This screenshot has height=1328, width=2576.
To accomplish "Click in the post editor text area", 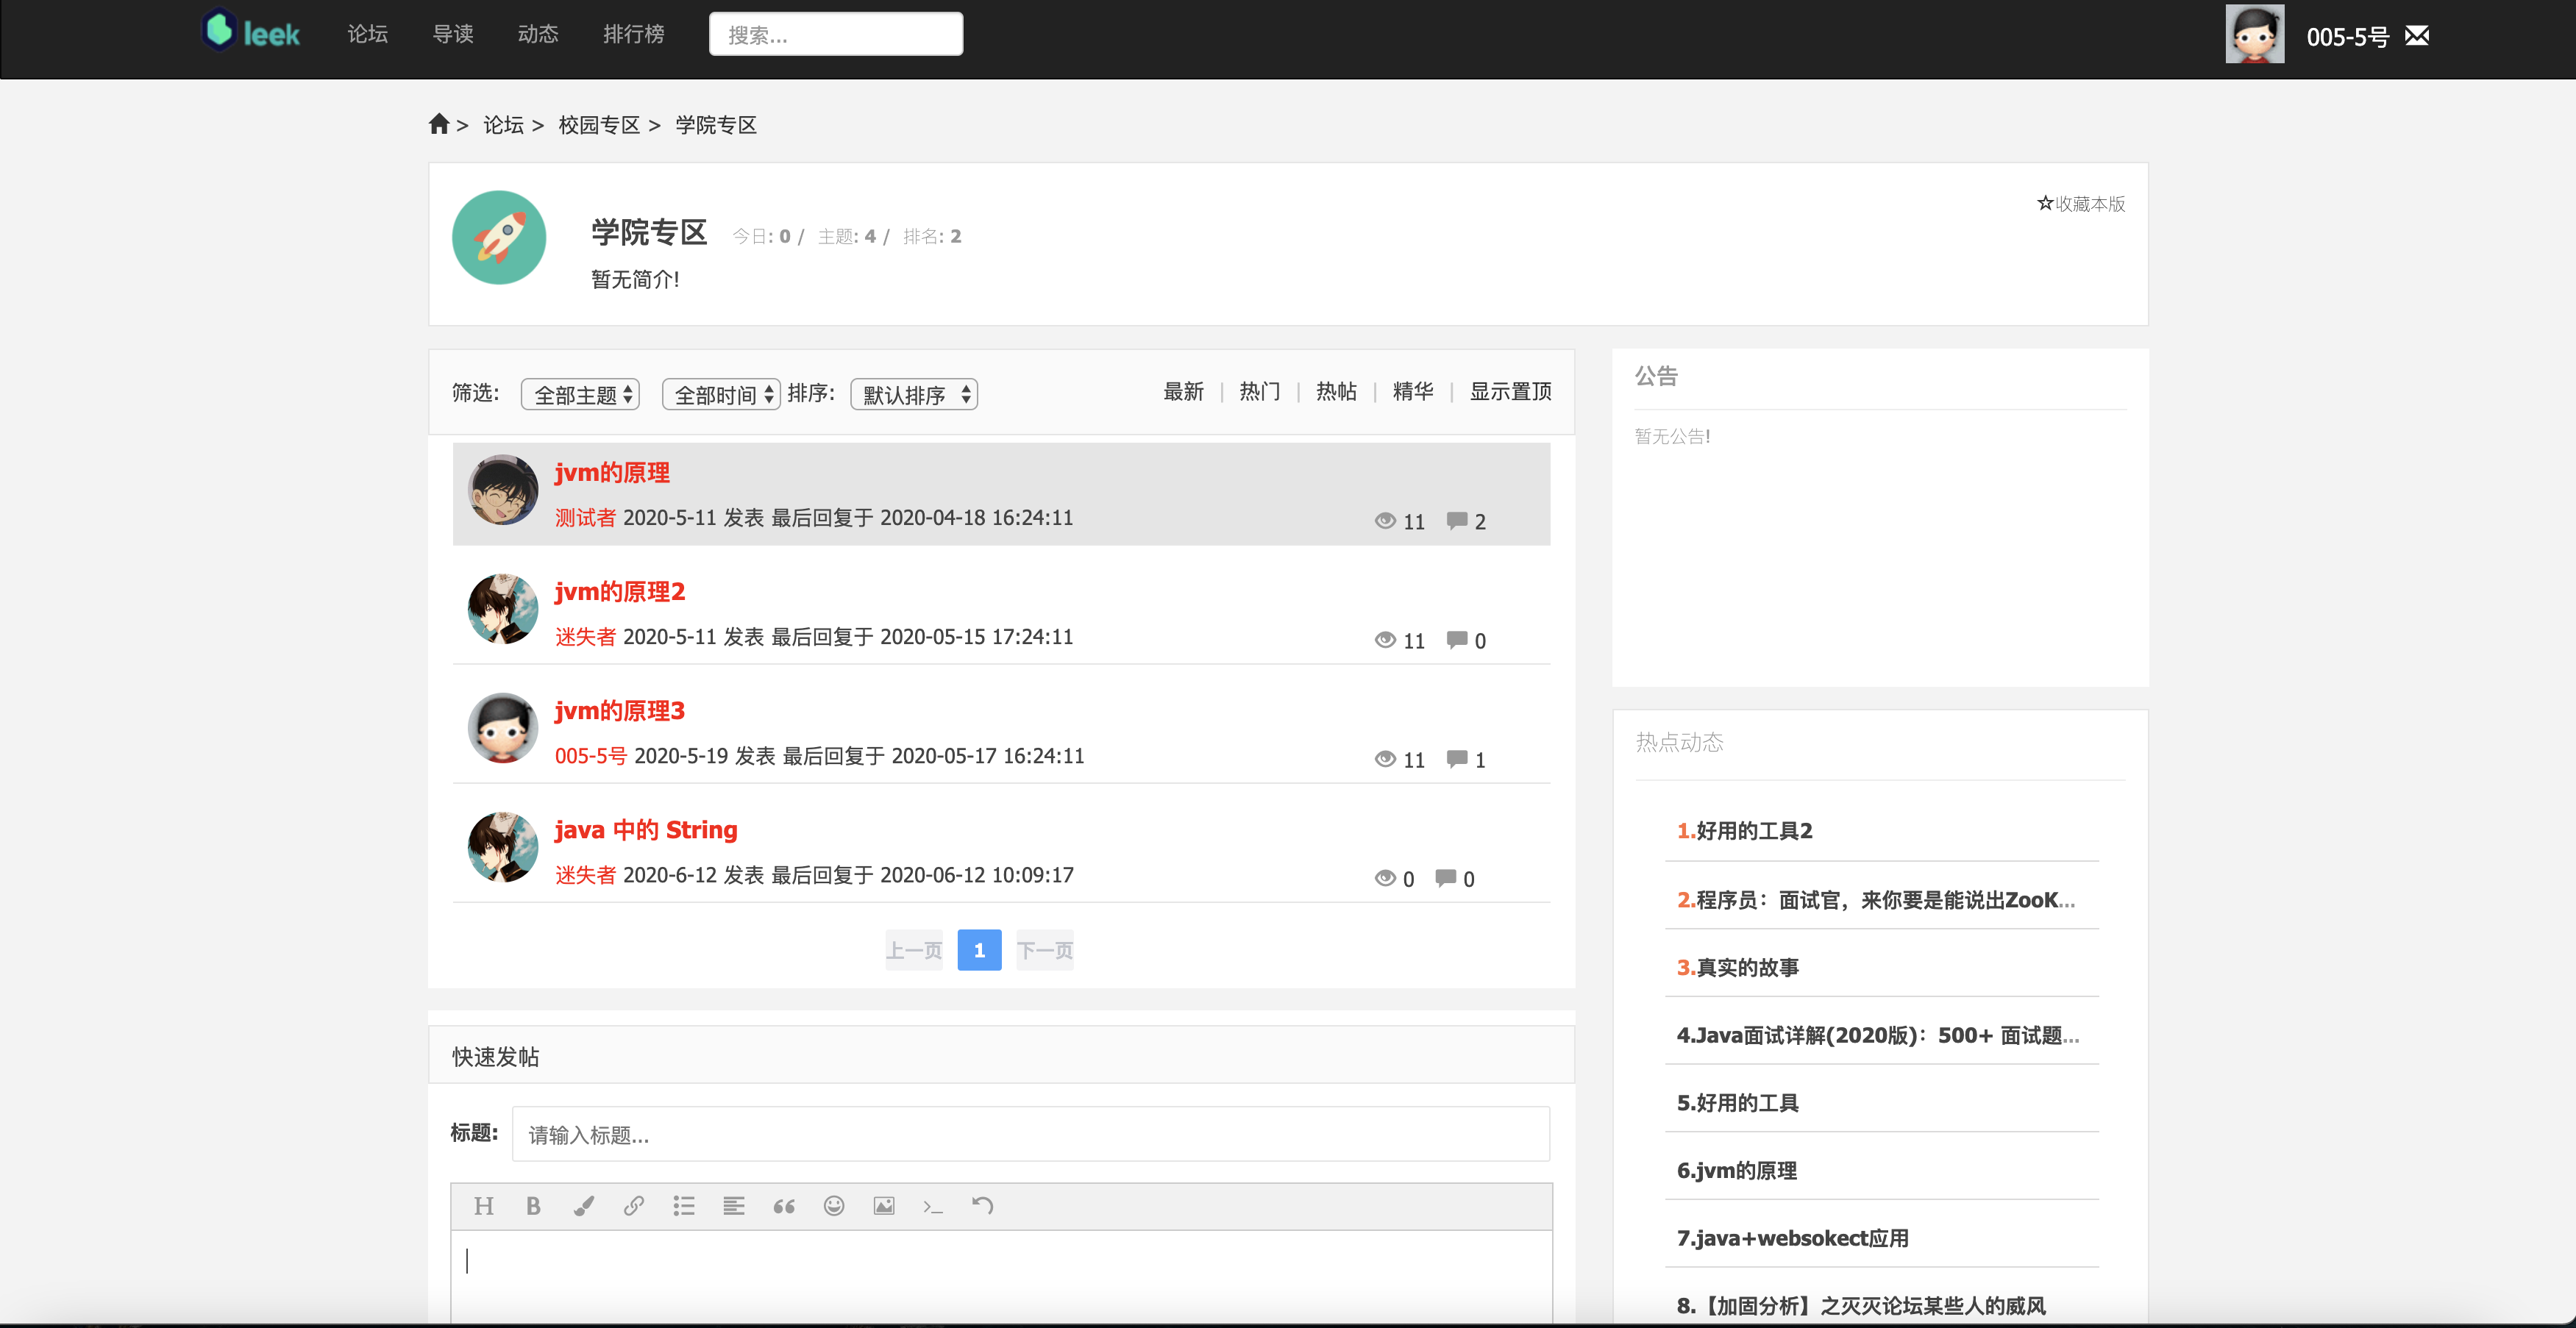I will pos(1002,1278).
